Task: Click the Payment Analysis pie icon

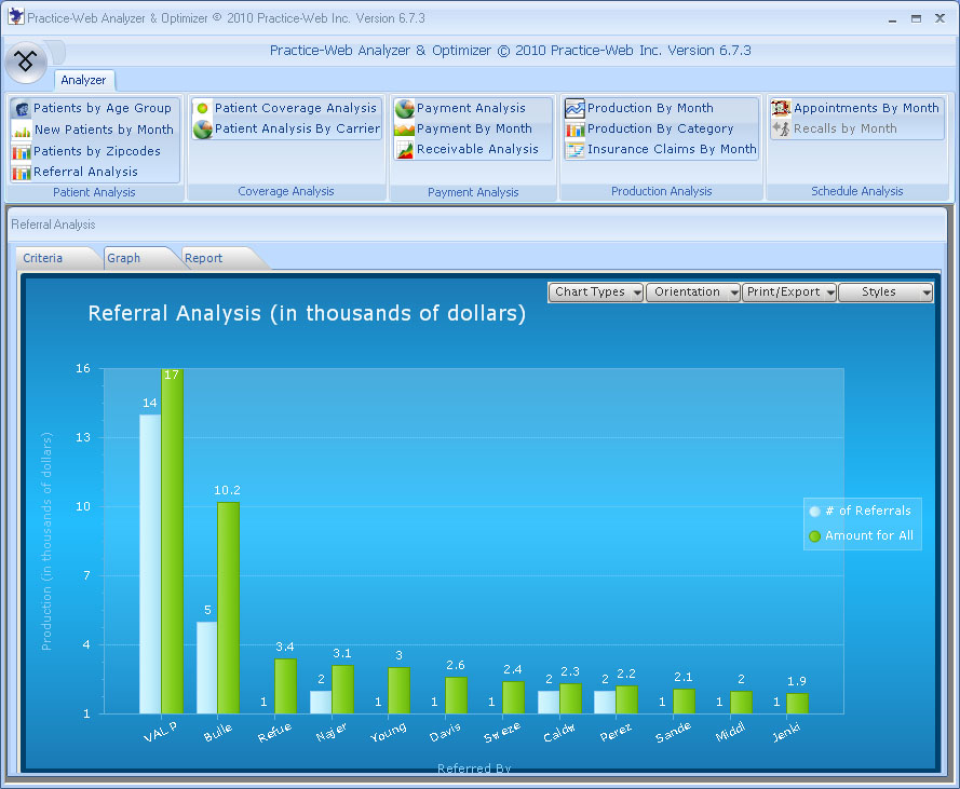Action: pyautogui.click(x=405, y=108)
